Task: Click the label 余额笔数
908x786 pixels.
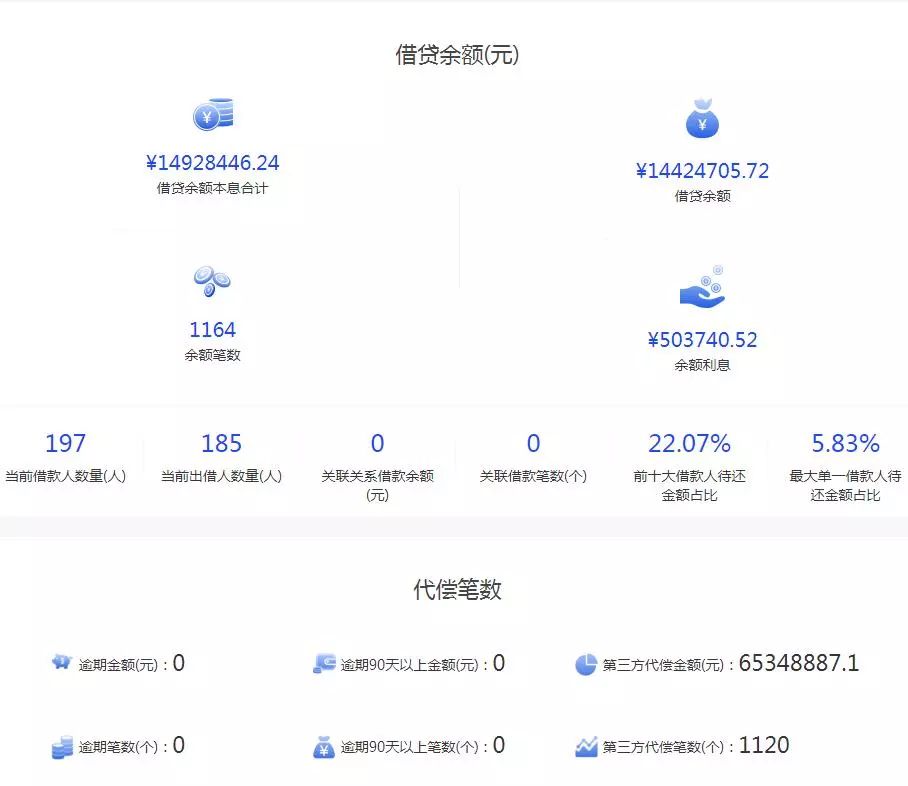Action: (213, 355)
